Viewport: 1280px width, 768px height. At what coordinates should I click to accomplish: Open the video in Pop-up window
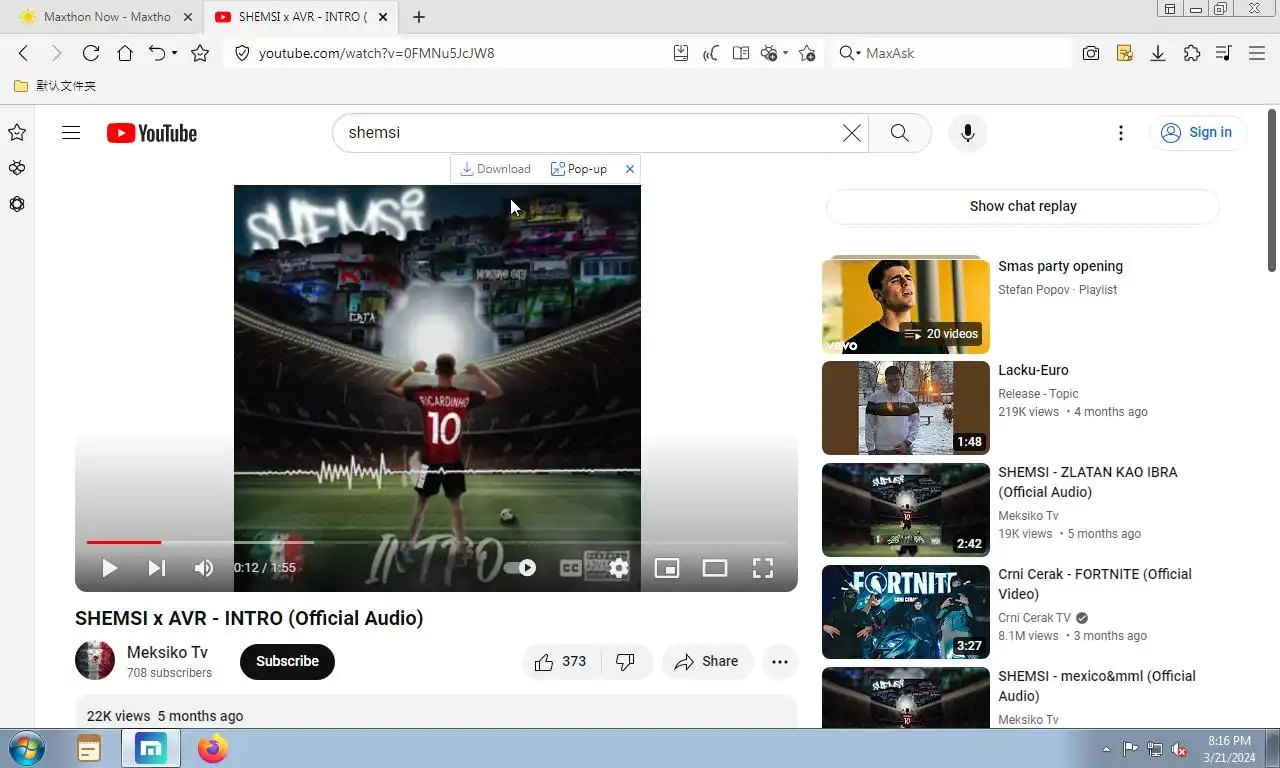[x=579, y=169]
